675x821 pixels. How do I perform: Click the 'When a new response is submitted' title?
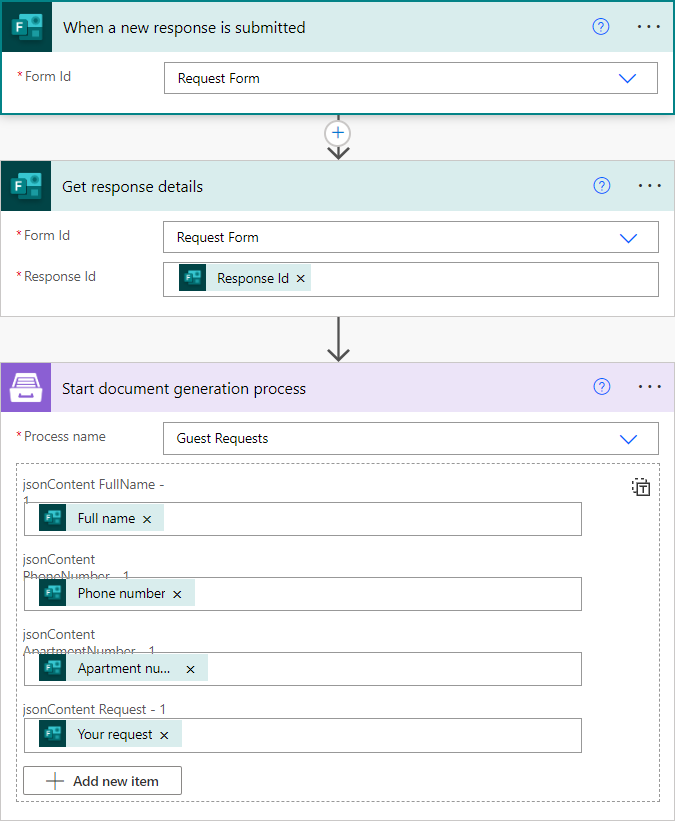pyautogui.click(x=184, y=27)
